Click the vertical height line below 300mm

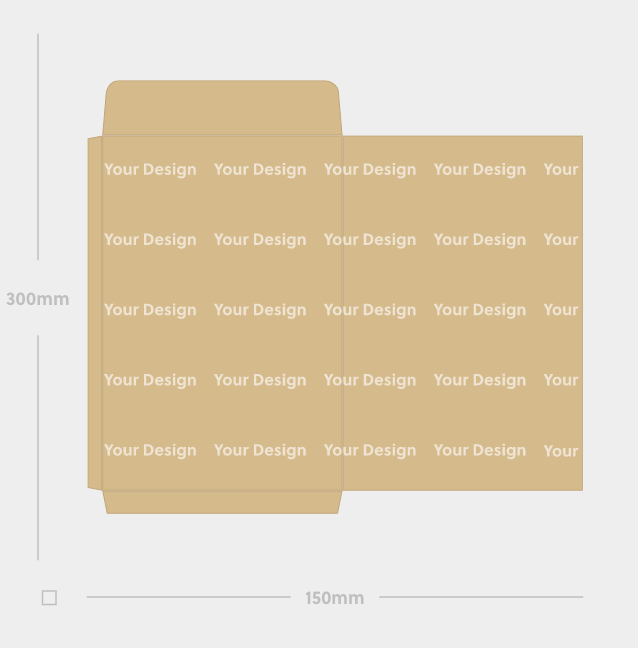tap(38, 448)
